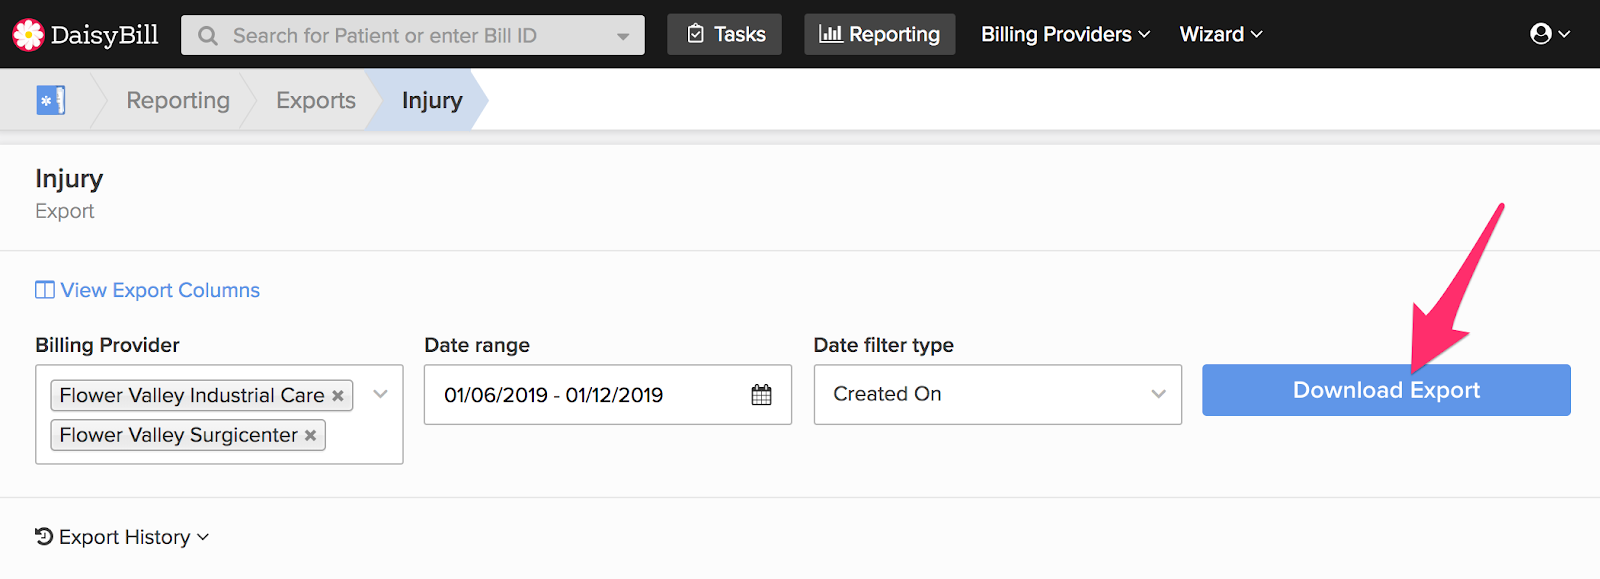The height and width of the screenshot is (579, 1600).
Task: Go to the Reporting button in navbar
Action: pos(880,34)
